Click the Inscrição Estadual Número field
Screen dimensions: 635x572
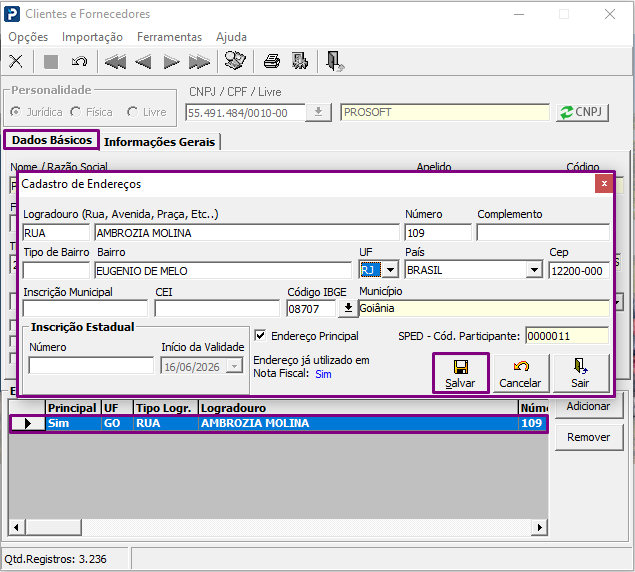(x=91, y=366)
